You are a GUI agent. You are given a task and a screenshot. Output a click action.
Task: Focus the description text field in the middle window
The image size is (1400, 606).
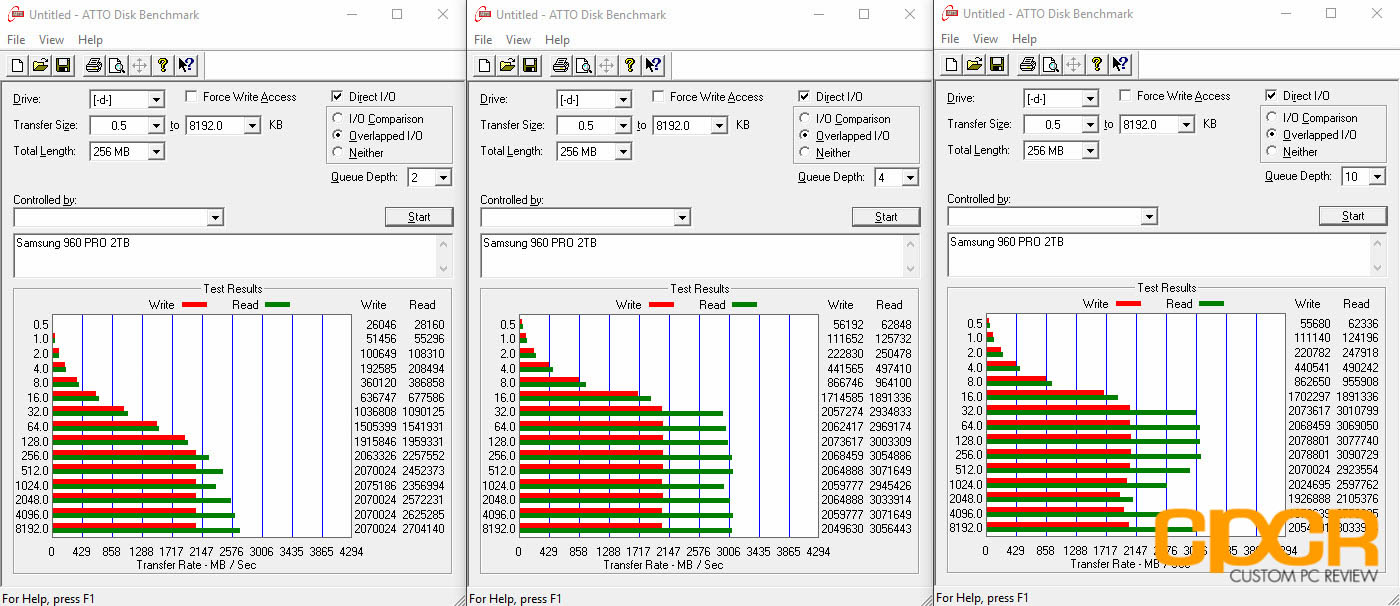[700, 256]
